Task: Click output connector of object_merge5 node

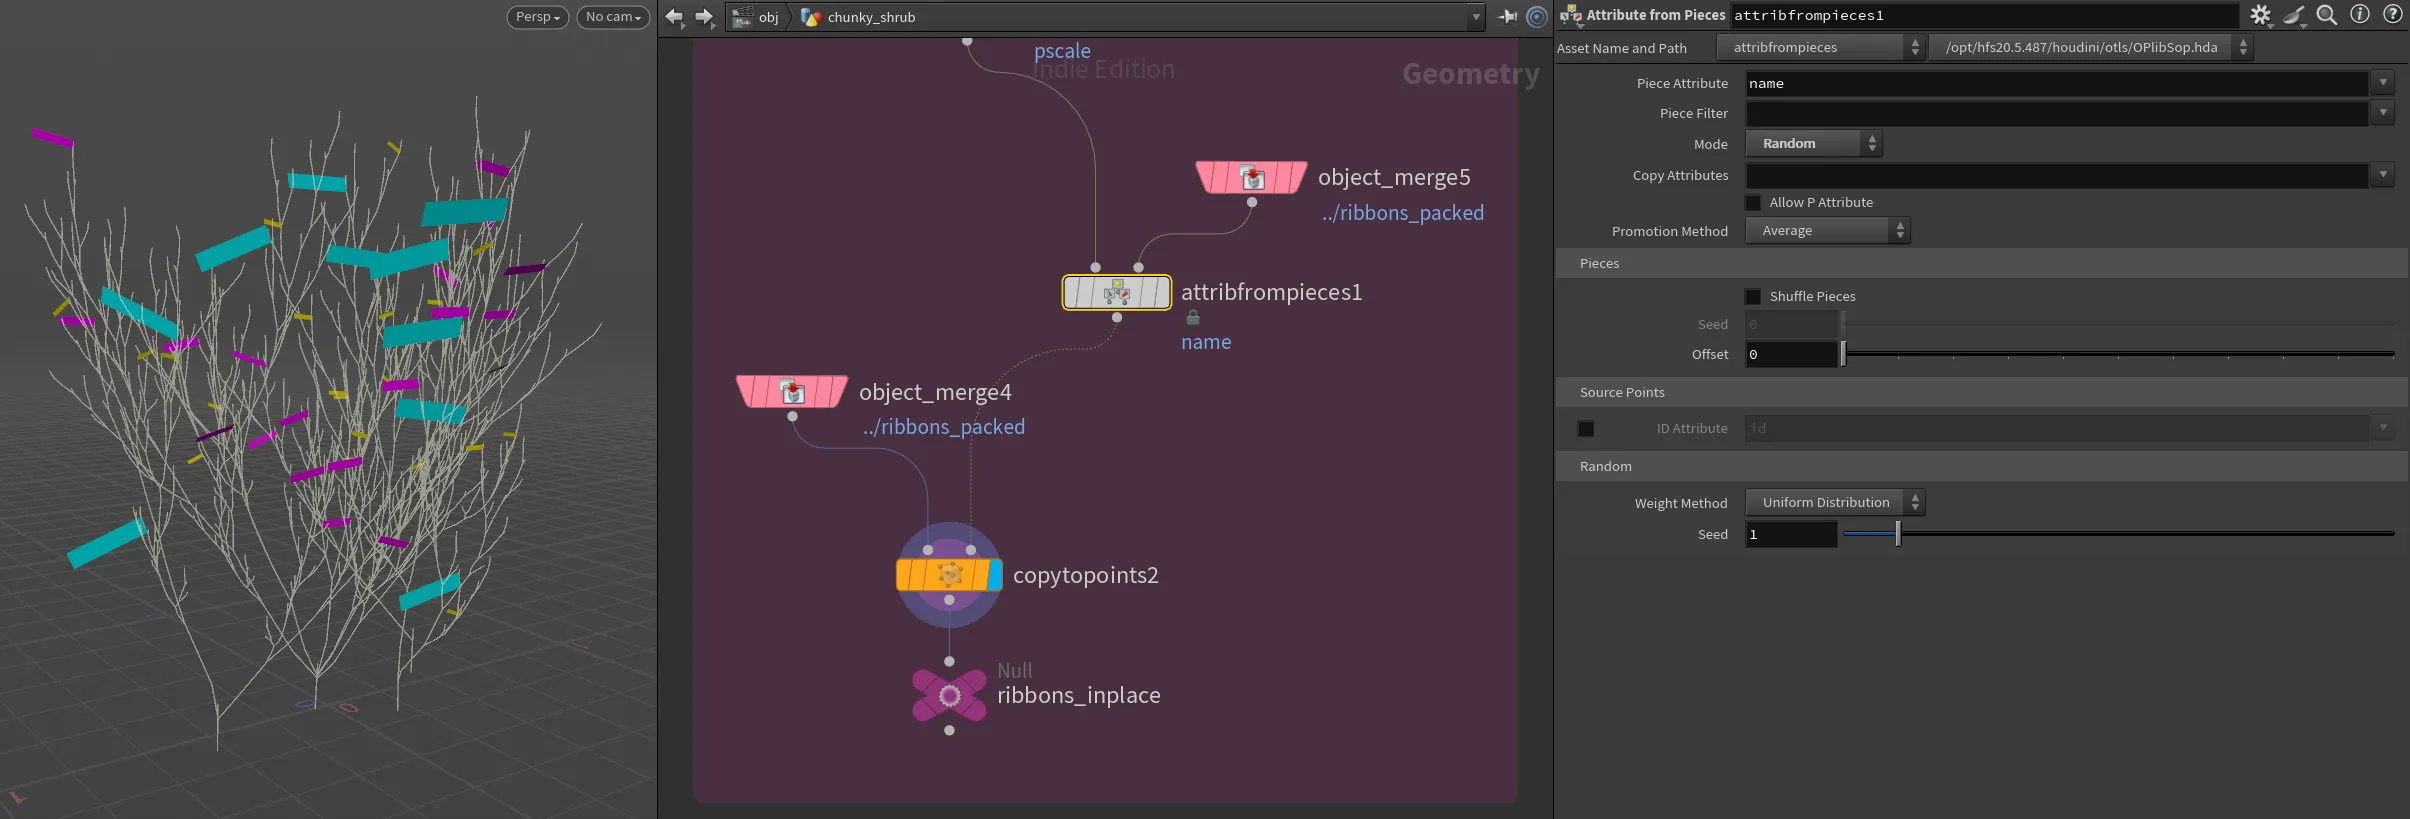Action: click(1251, 202)
